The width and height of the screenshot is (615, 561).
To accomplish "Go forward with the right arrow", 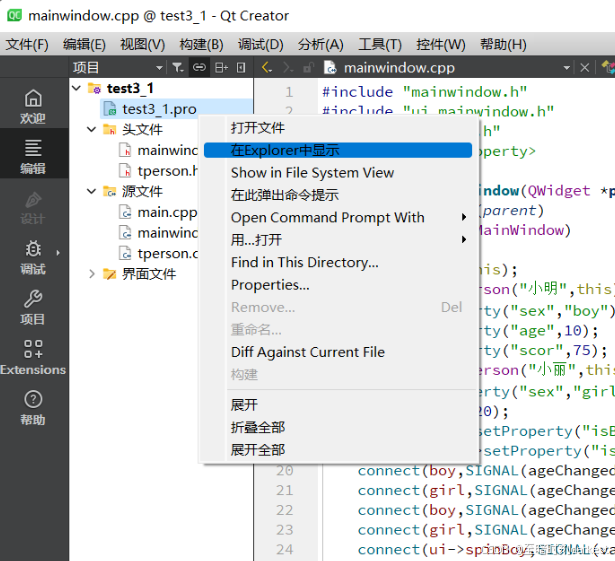I will (x=288, y=68).
